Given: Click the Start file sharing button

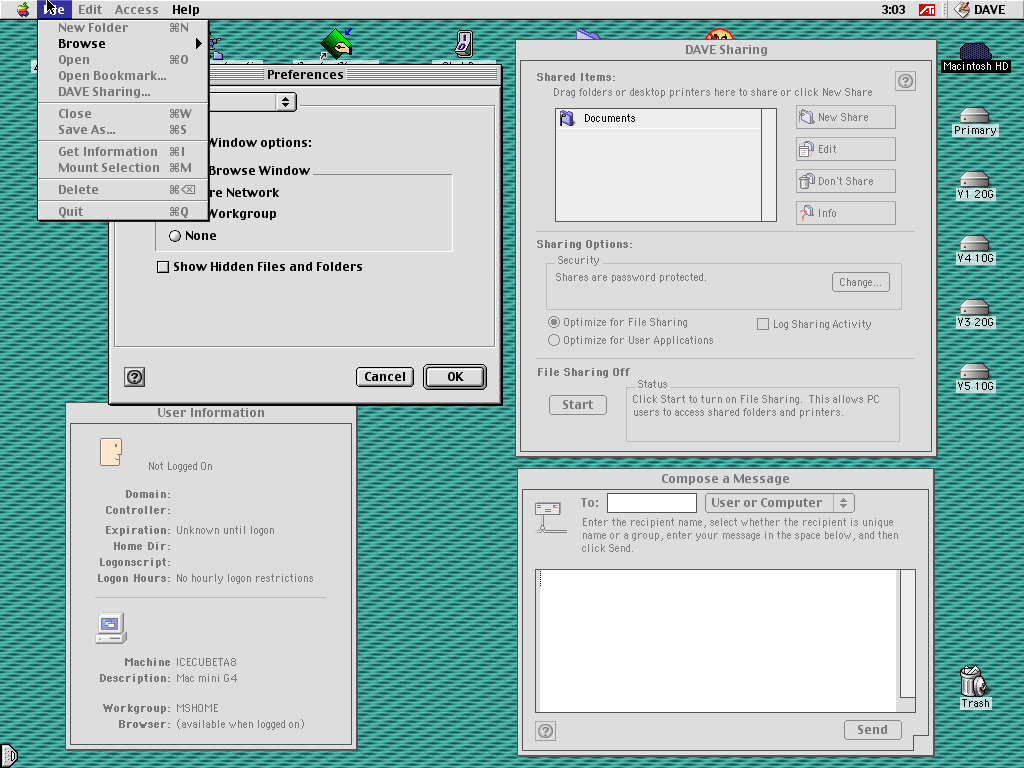Looking at the screenshot, I should (x=578, y=405).
